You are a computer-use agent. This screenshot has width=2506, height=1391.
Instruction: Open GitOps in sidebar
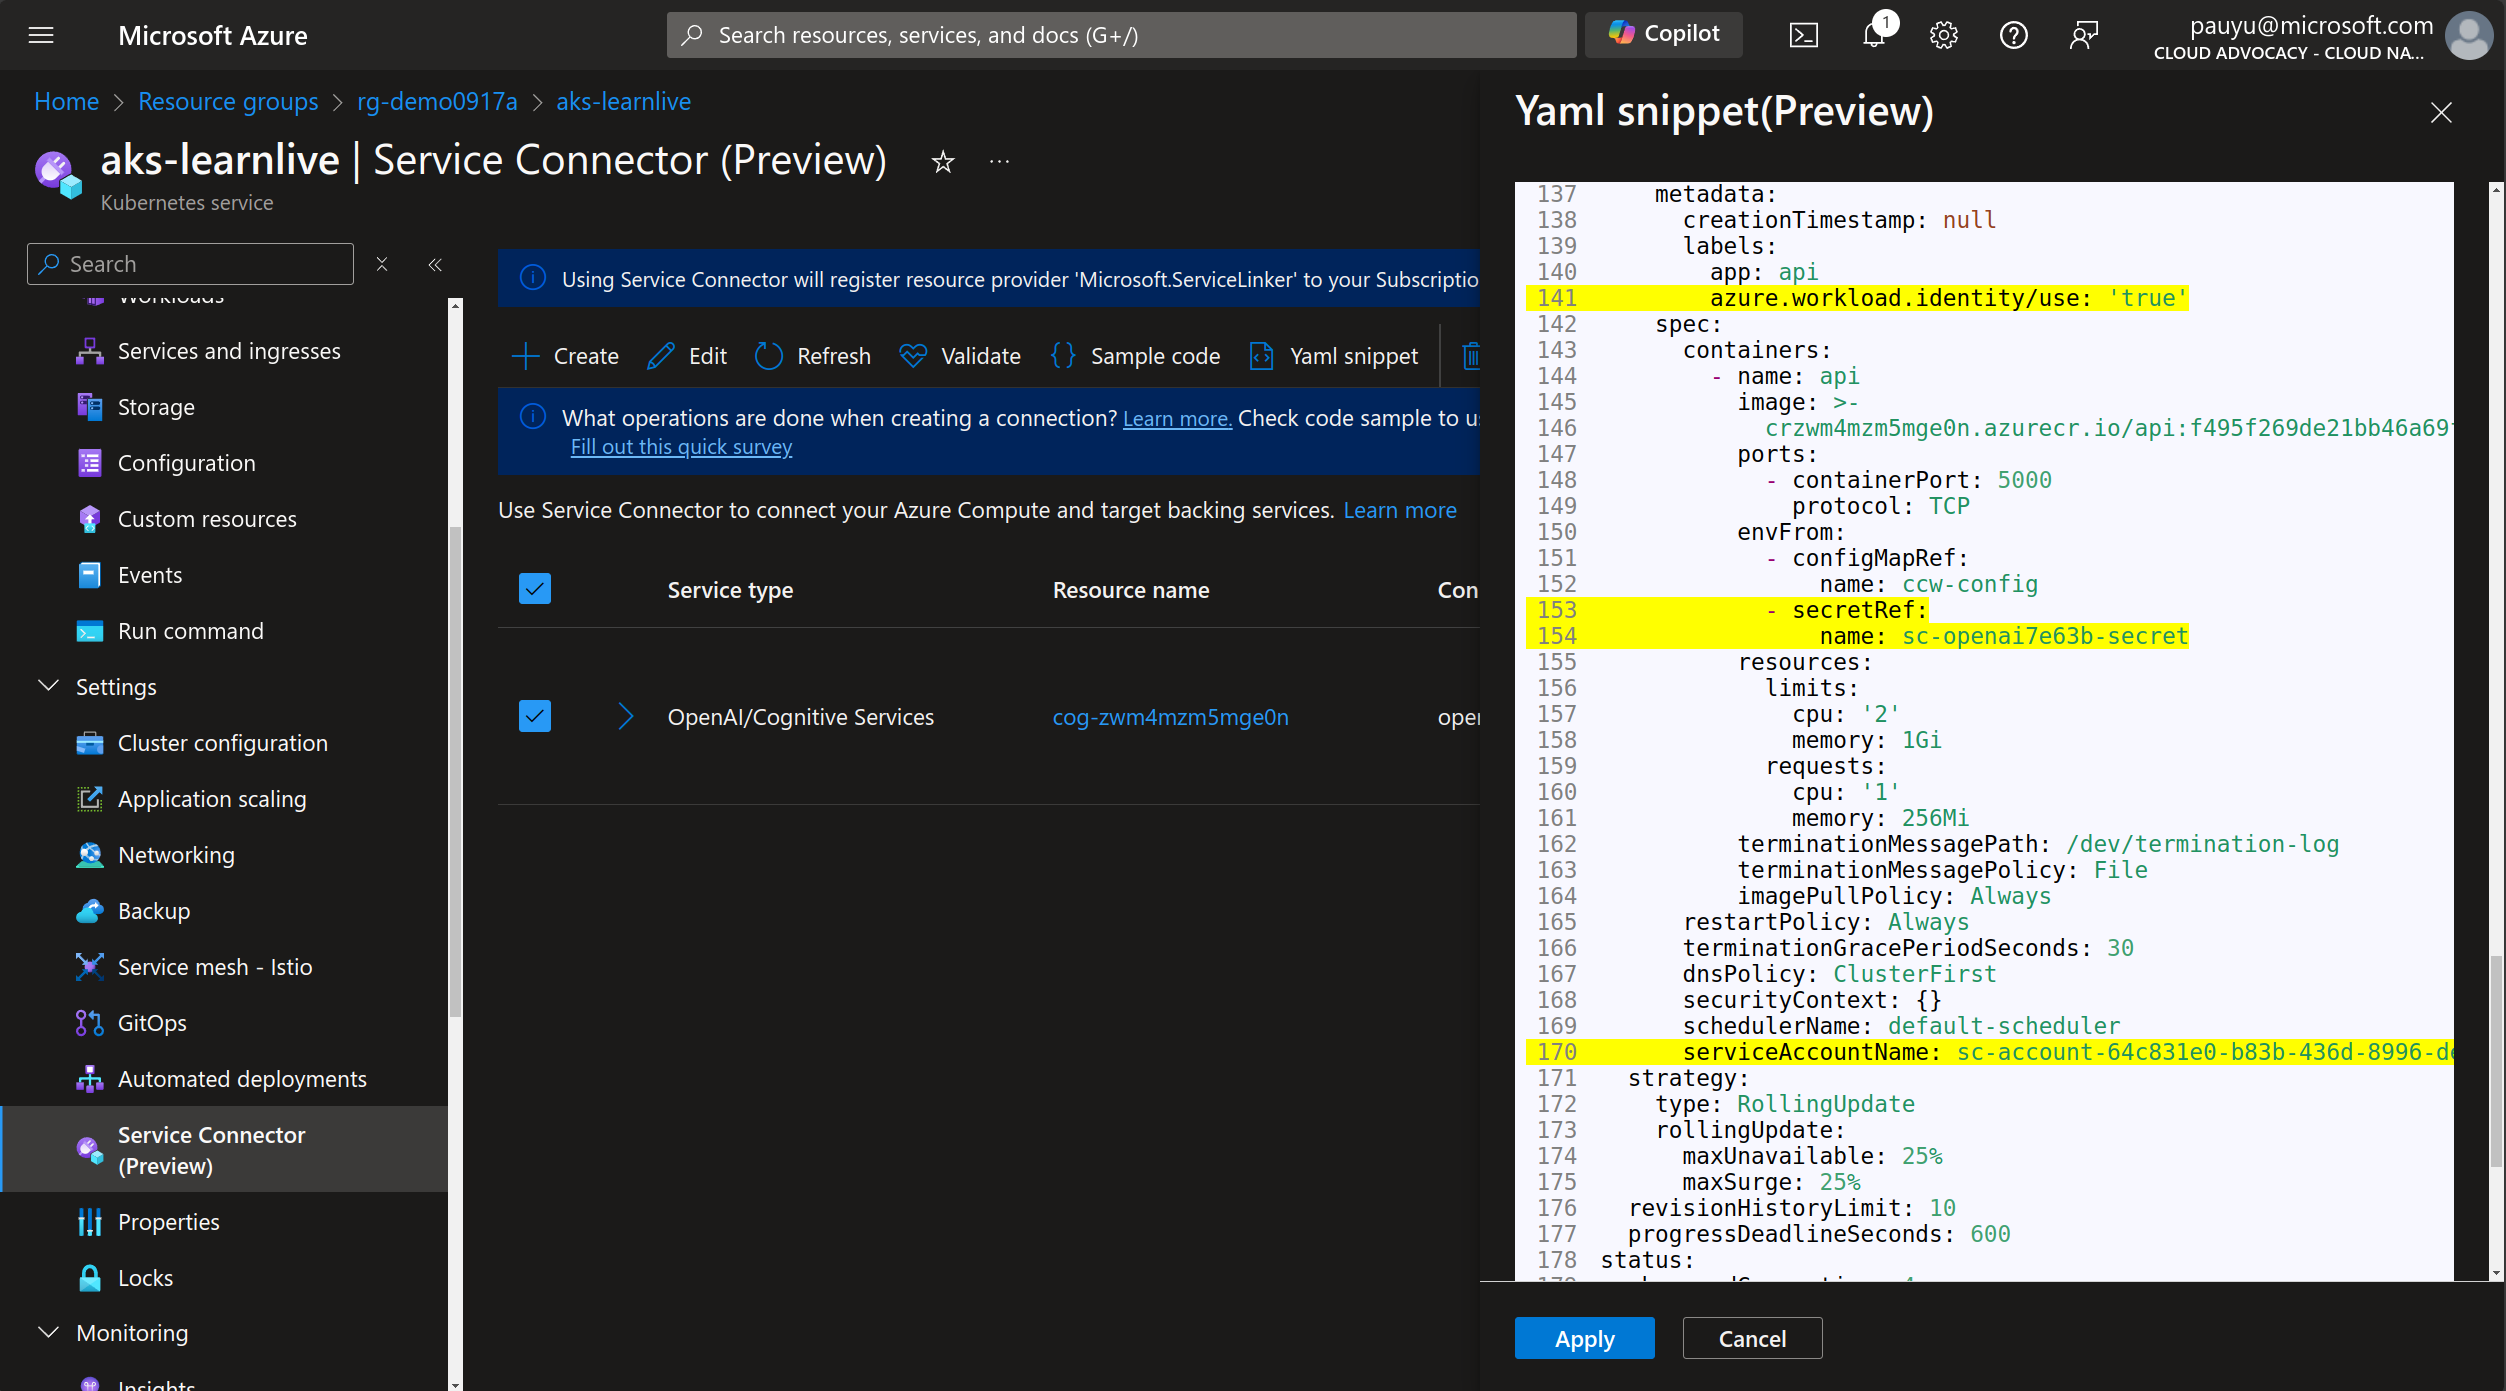[152, 1023]
